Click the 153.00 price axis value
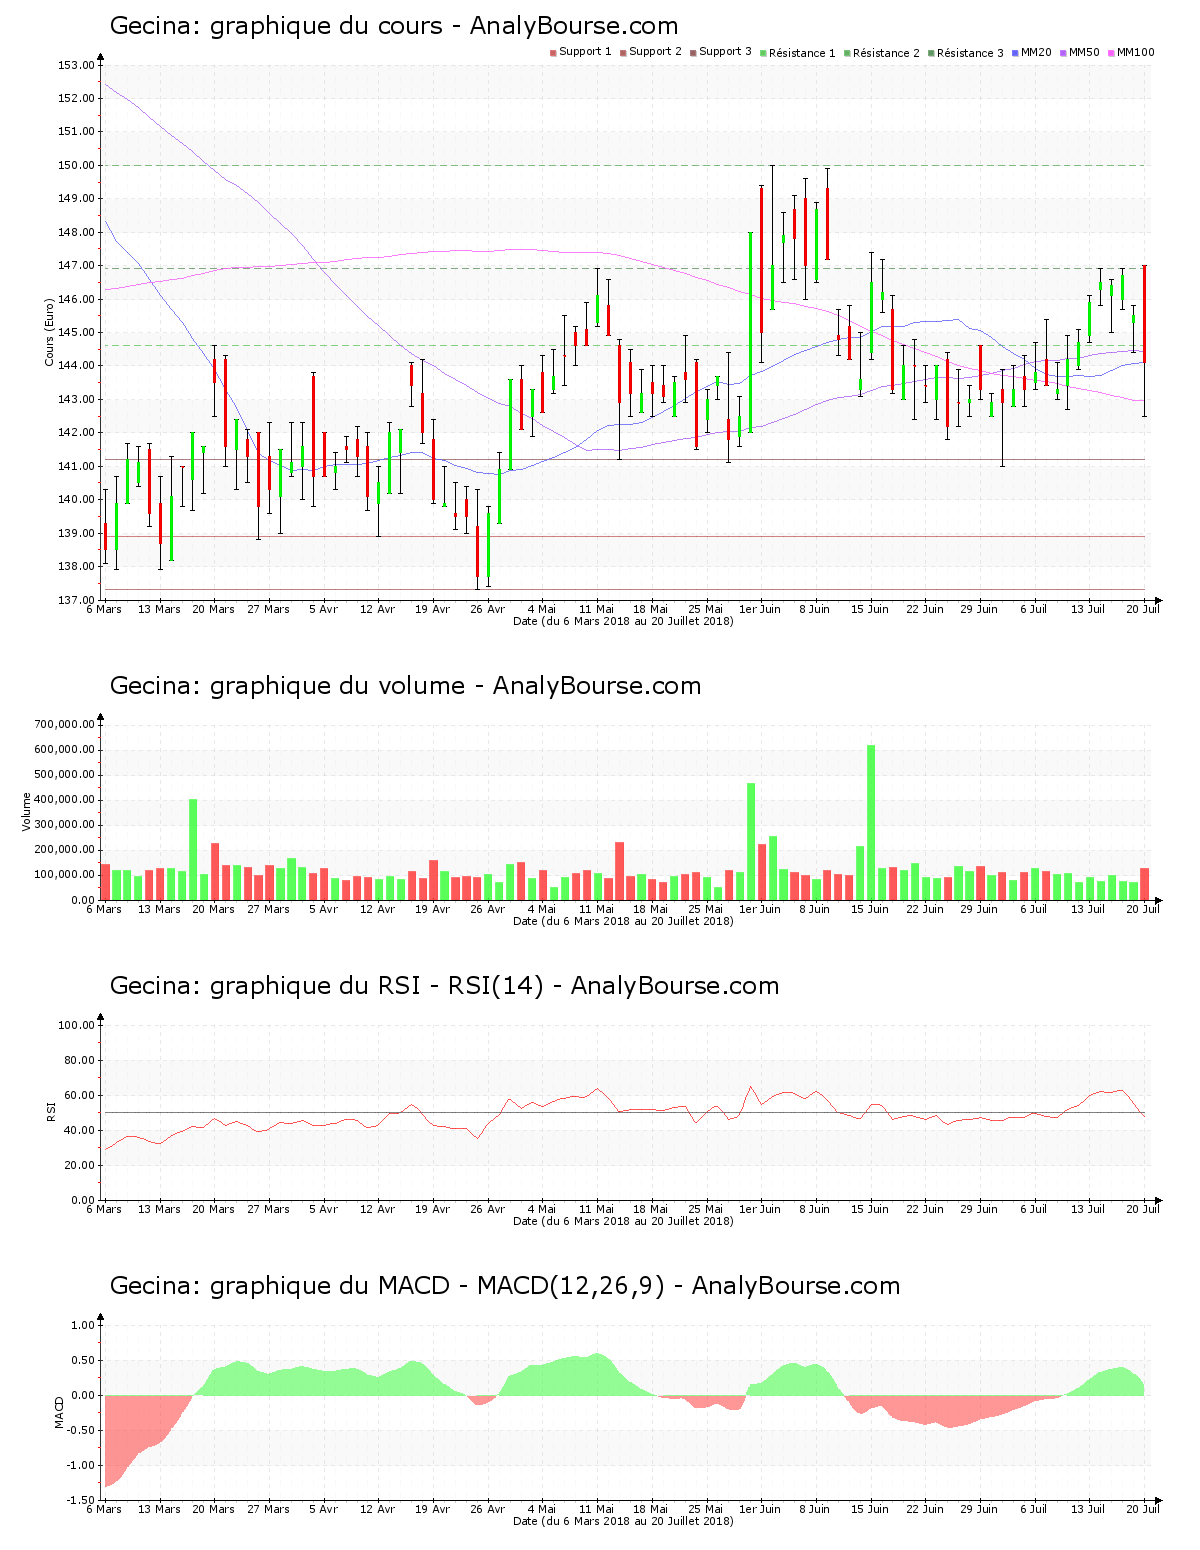 76,65
